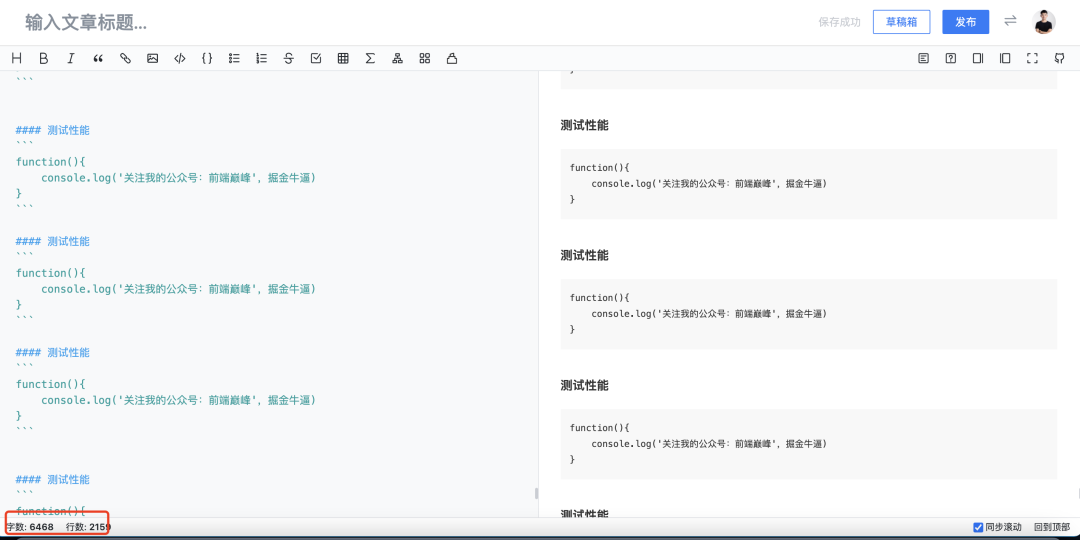The height and width of the screenshot is (540, 1080).
Task: Insert a hyperlink using the chain icon
Action: (125, 59)
